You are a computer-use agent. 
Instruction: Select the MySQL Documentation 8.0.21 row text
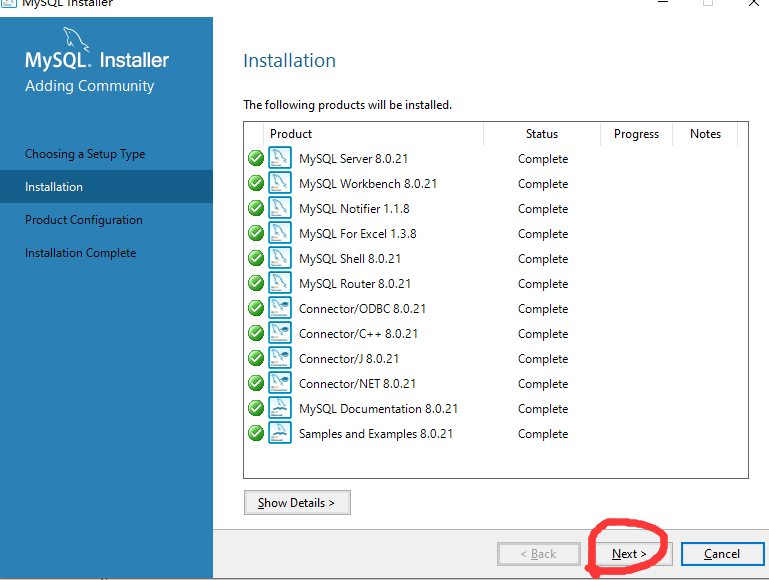click(x=379, y=409)
